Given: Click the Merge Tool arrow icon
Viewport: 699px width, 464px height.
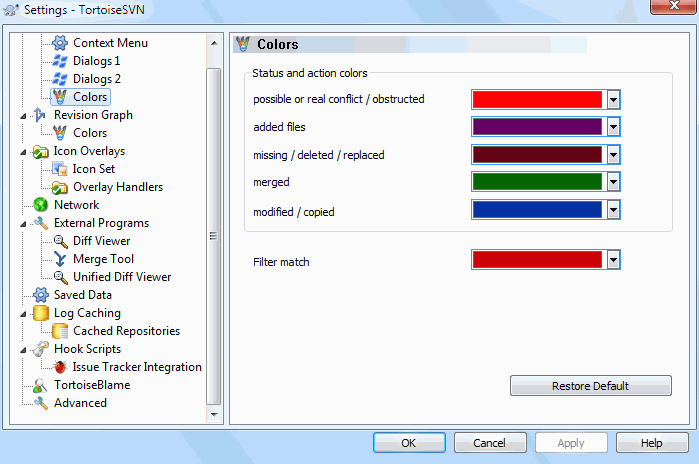Looking at the screenshot, I should coord(60,259).
